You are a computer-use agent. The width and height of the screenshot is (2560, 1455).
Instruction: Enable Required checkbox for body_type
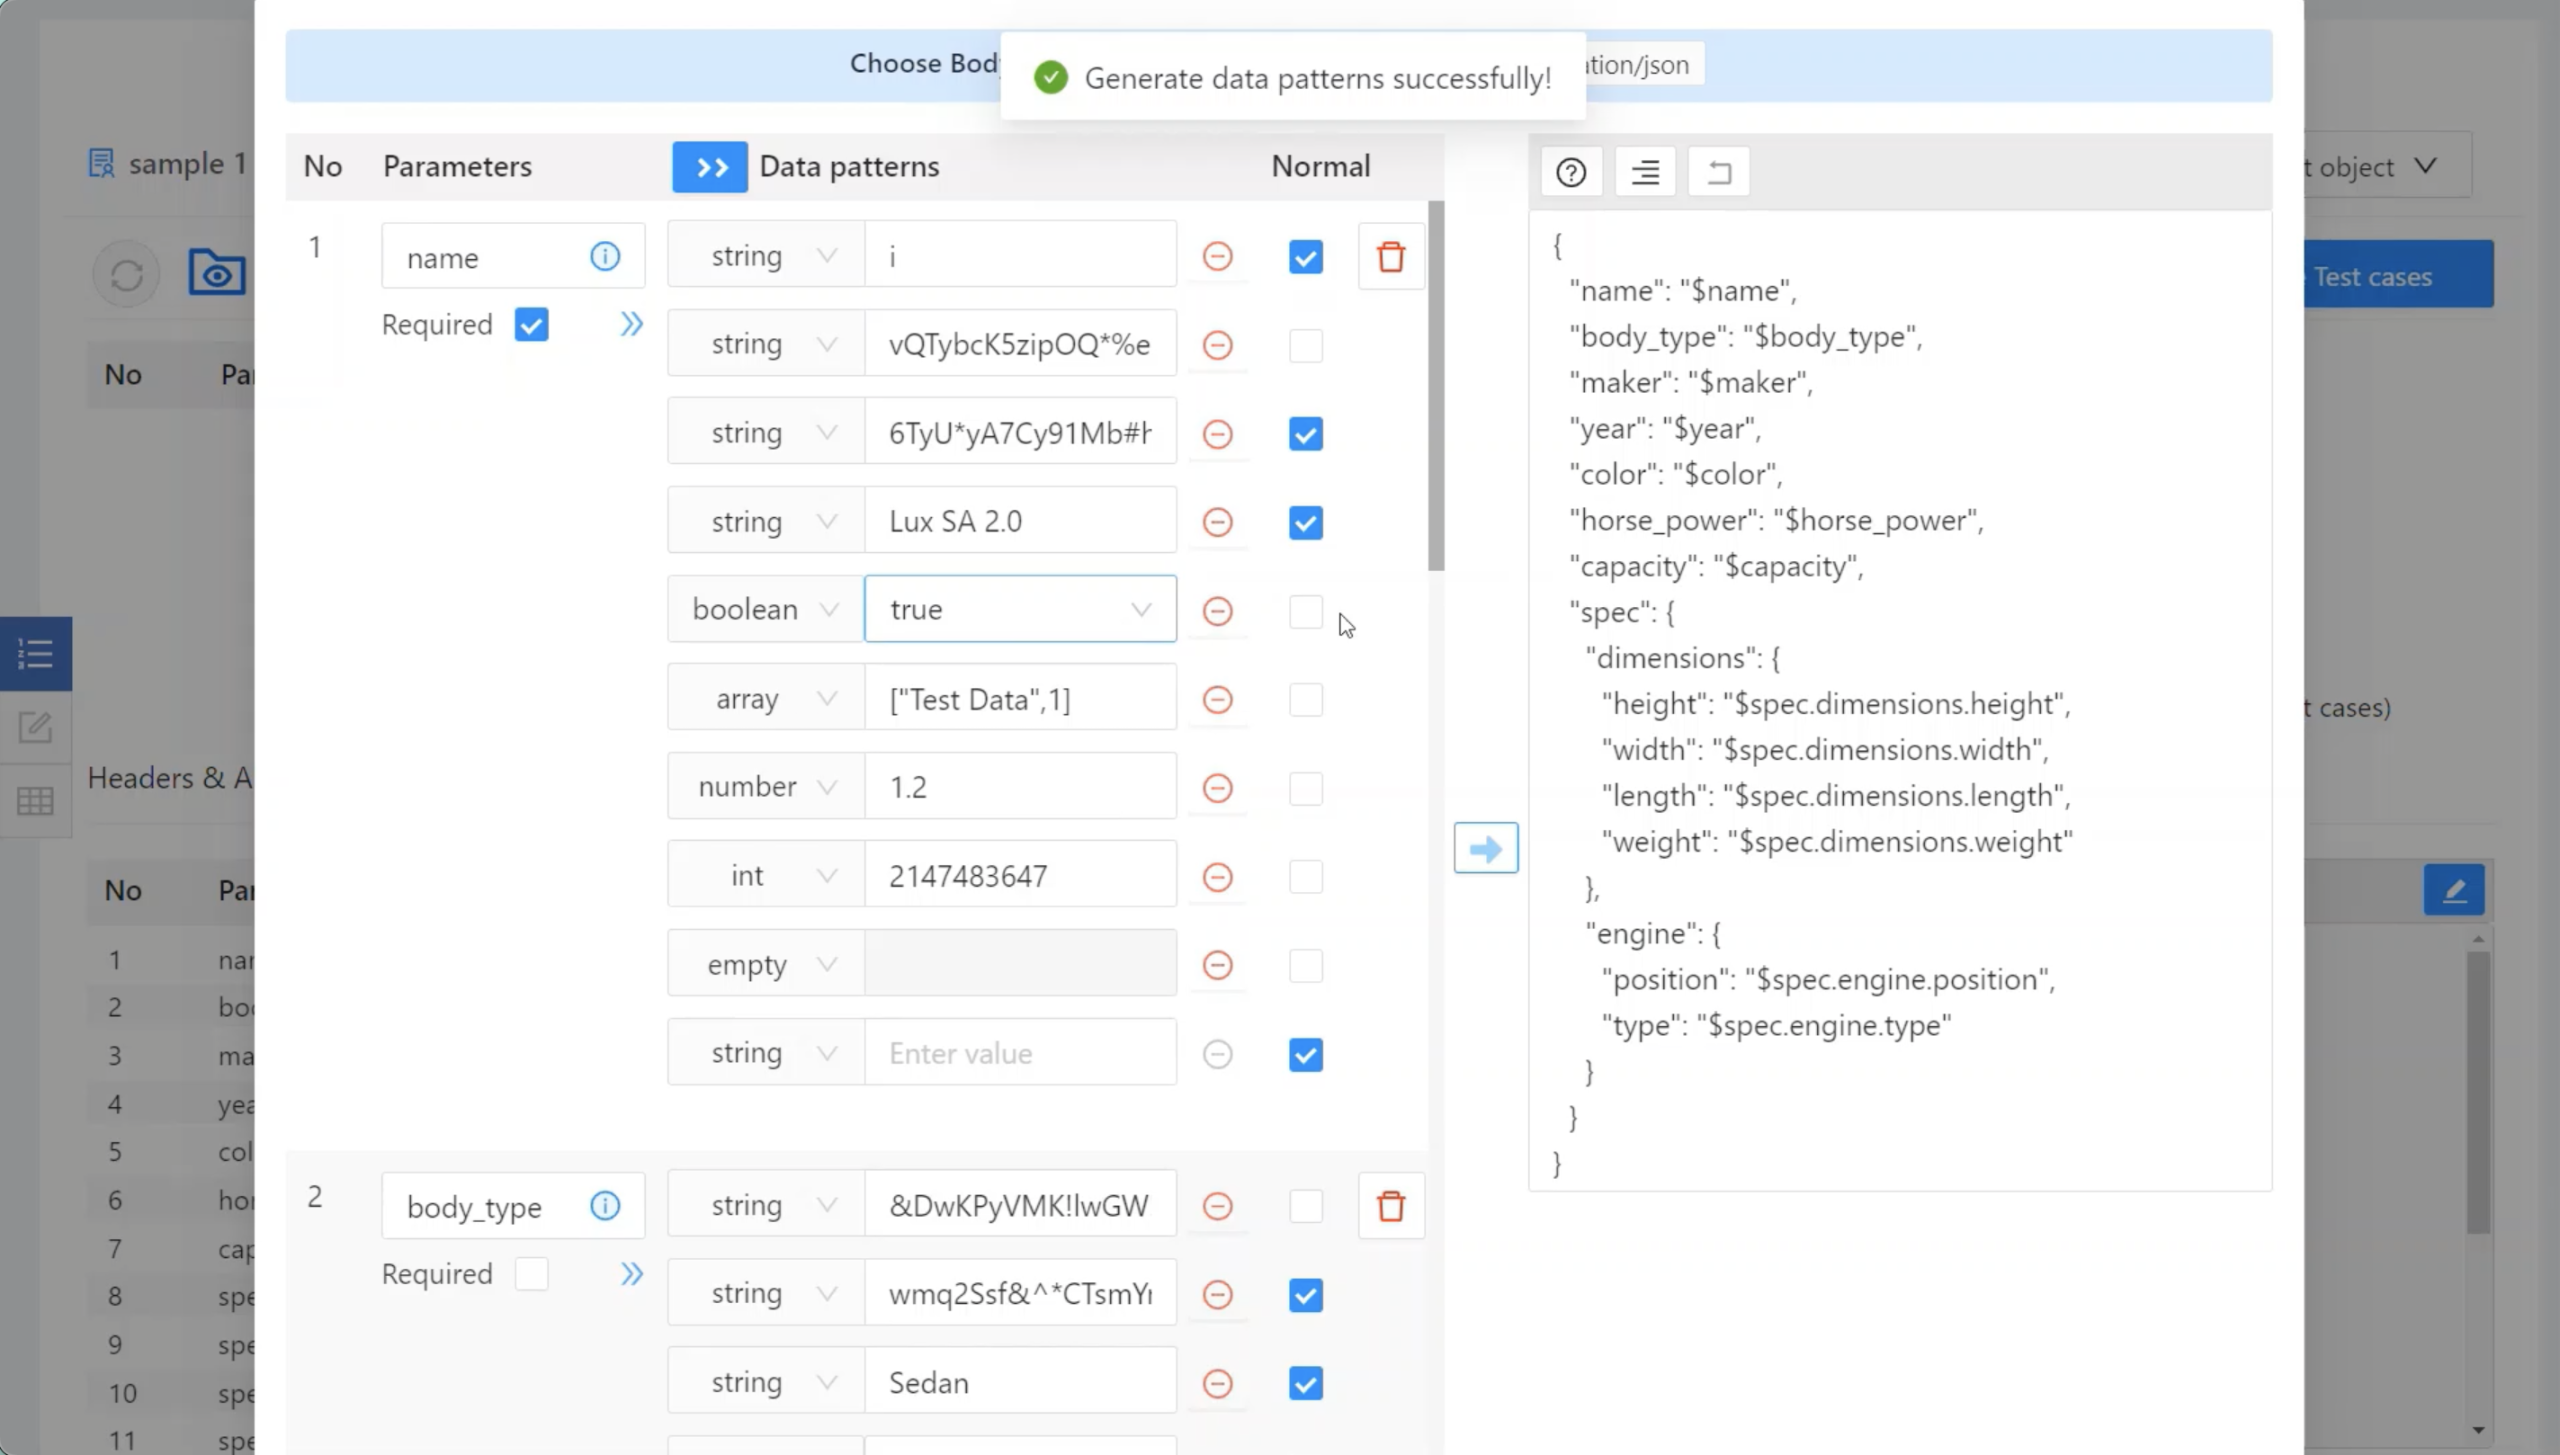click(531, 1274)
